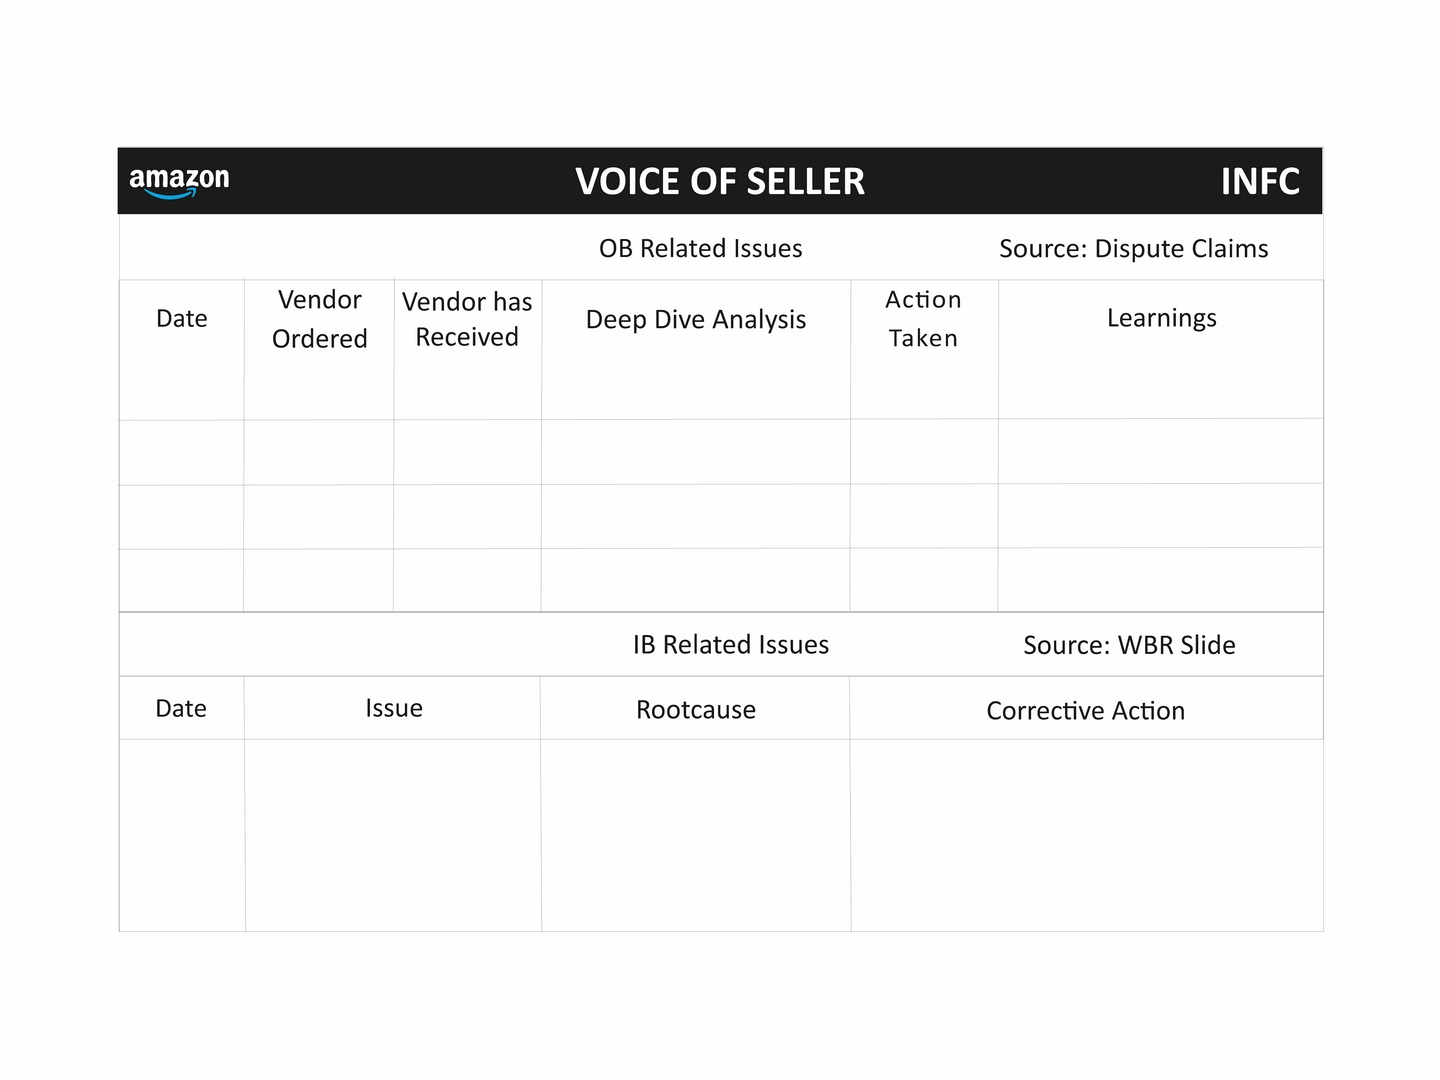Click the Date header in IB table
This screenshot has height=1080, width=1440.
coord(181,709)
